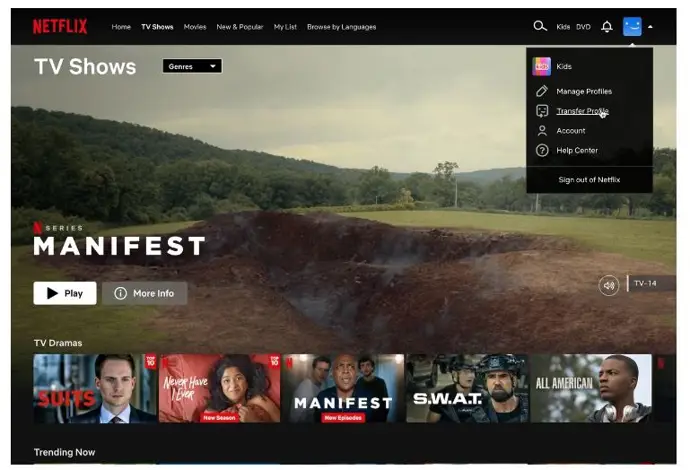690x470 pixels.
Task: Open the S.W.A.T. thumbnail
Action: (x=467, y=389)
